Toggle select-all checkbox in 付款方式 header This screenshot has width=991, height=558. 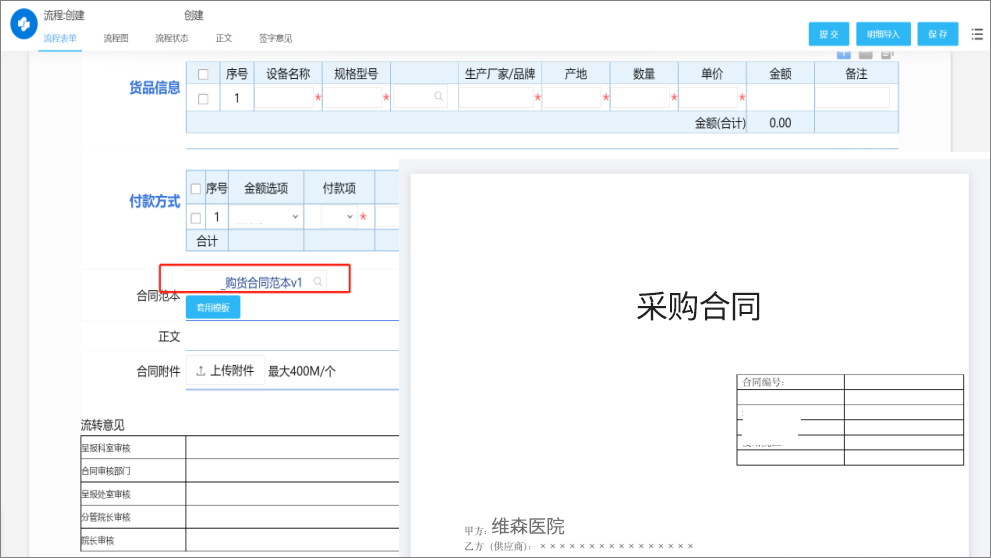(196, 188)
